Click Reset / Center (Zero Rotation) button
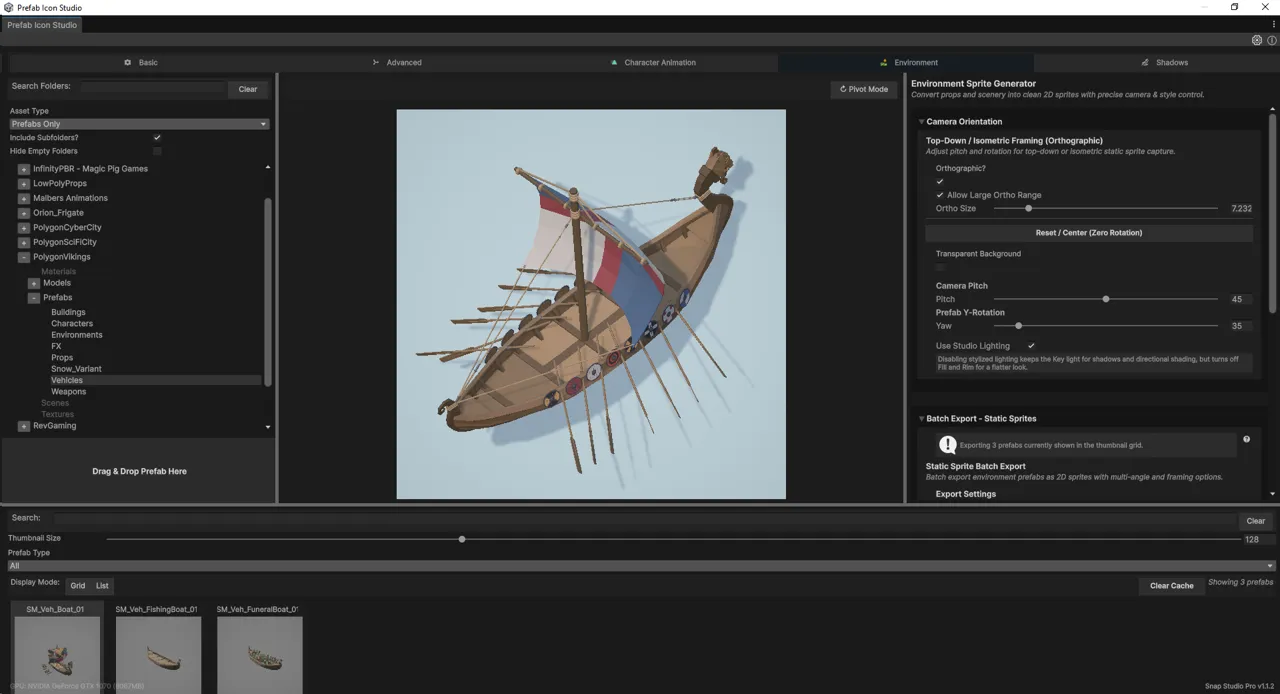 click(1089, 233)
